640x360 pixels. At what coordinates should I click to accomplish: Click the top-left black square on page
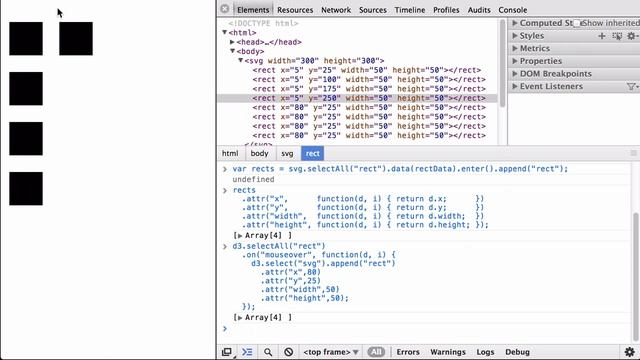click(x=26, y=39)
